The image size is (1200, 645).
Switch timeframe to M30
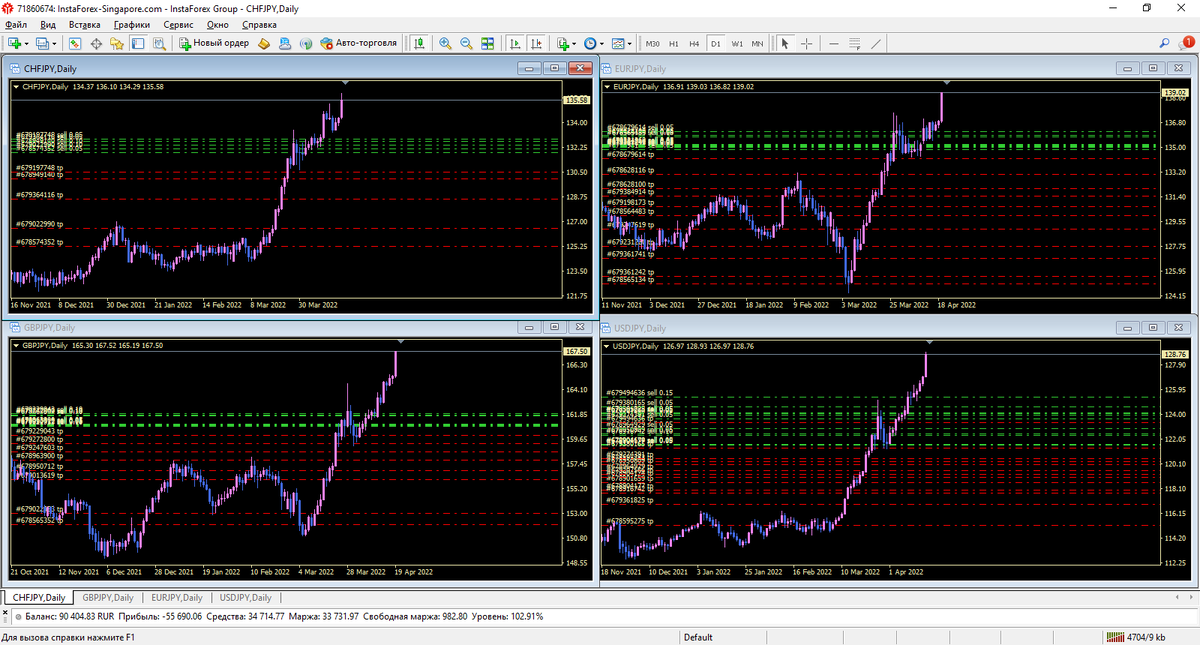(653, 43)
